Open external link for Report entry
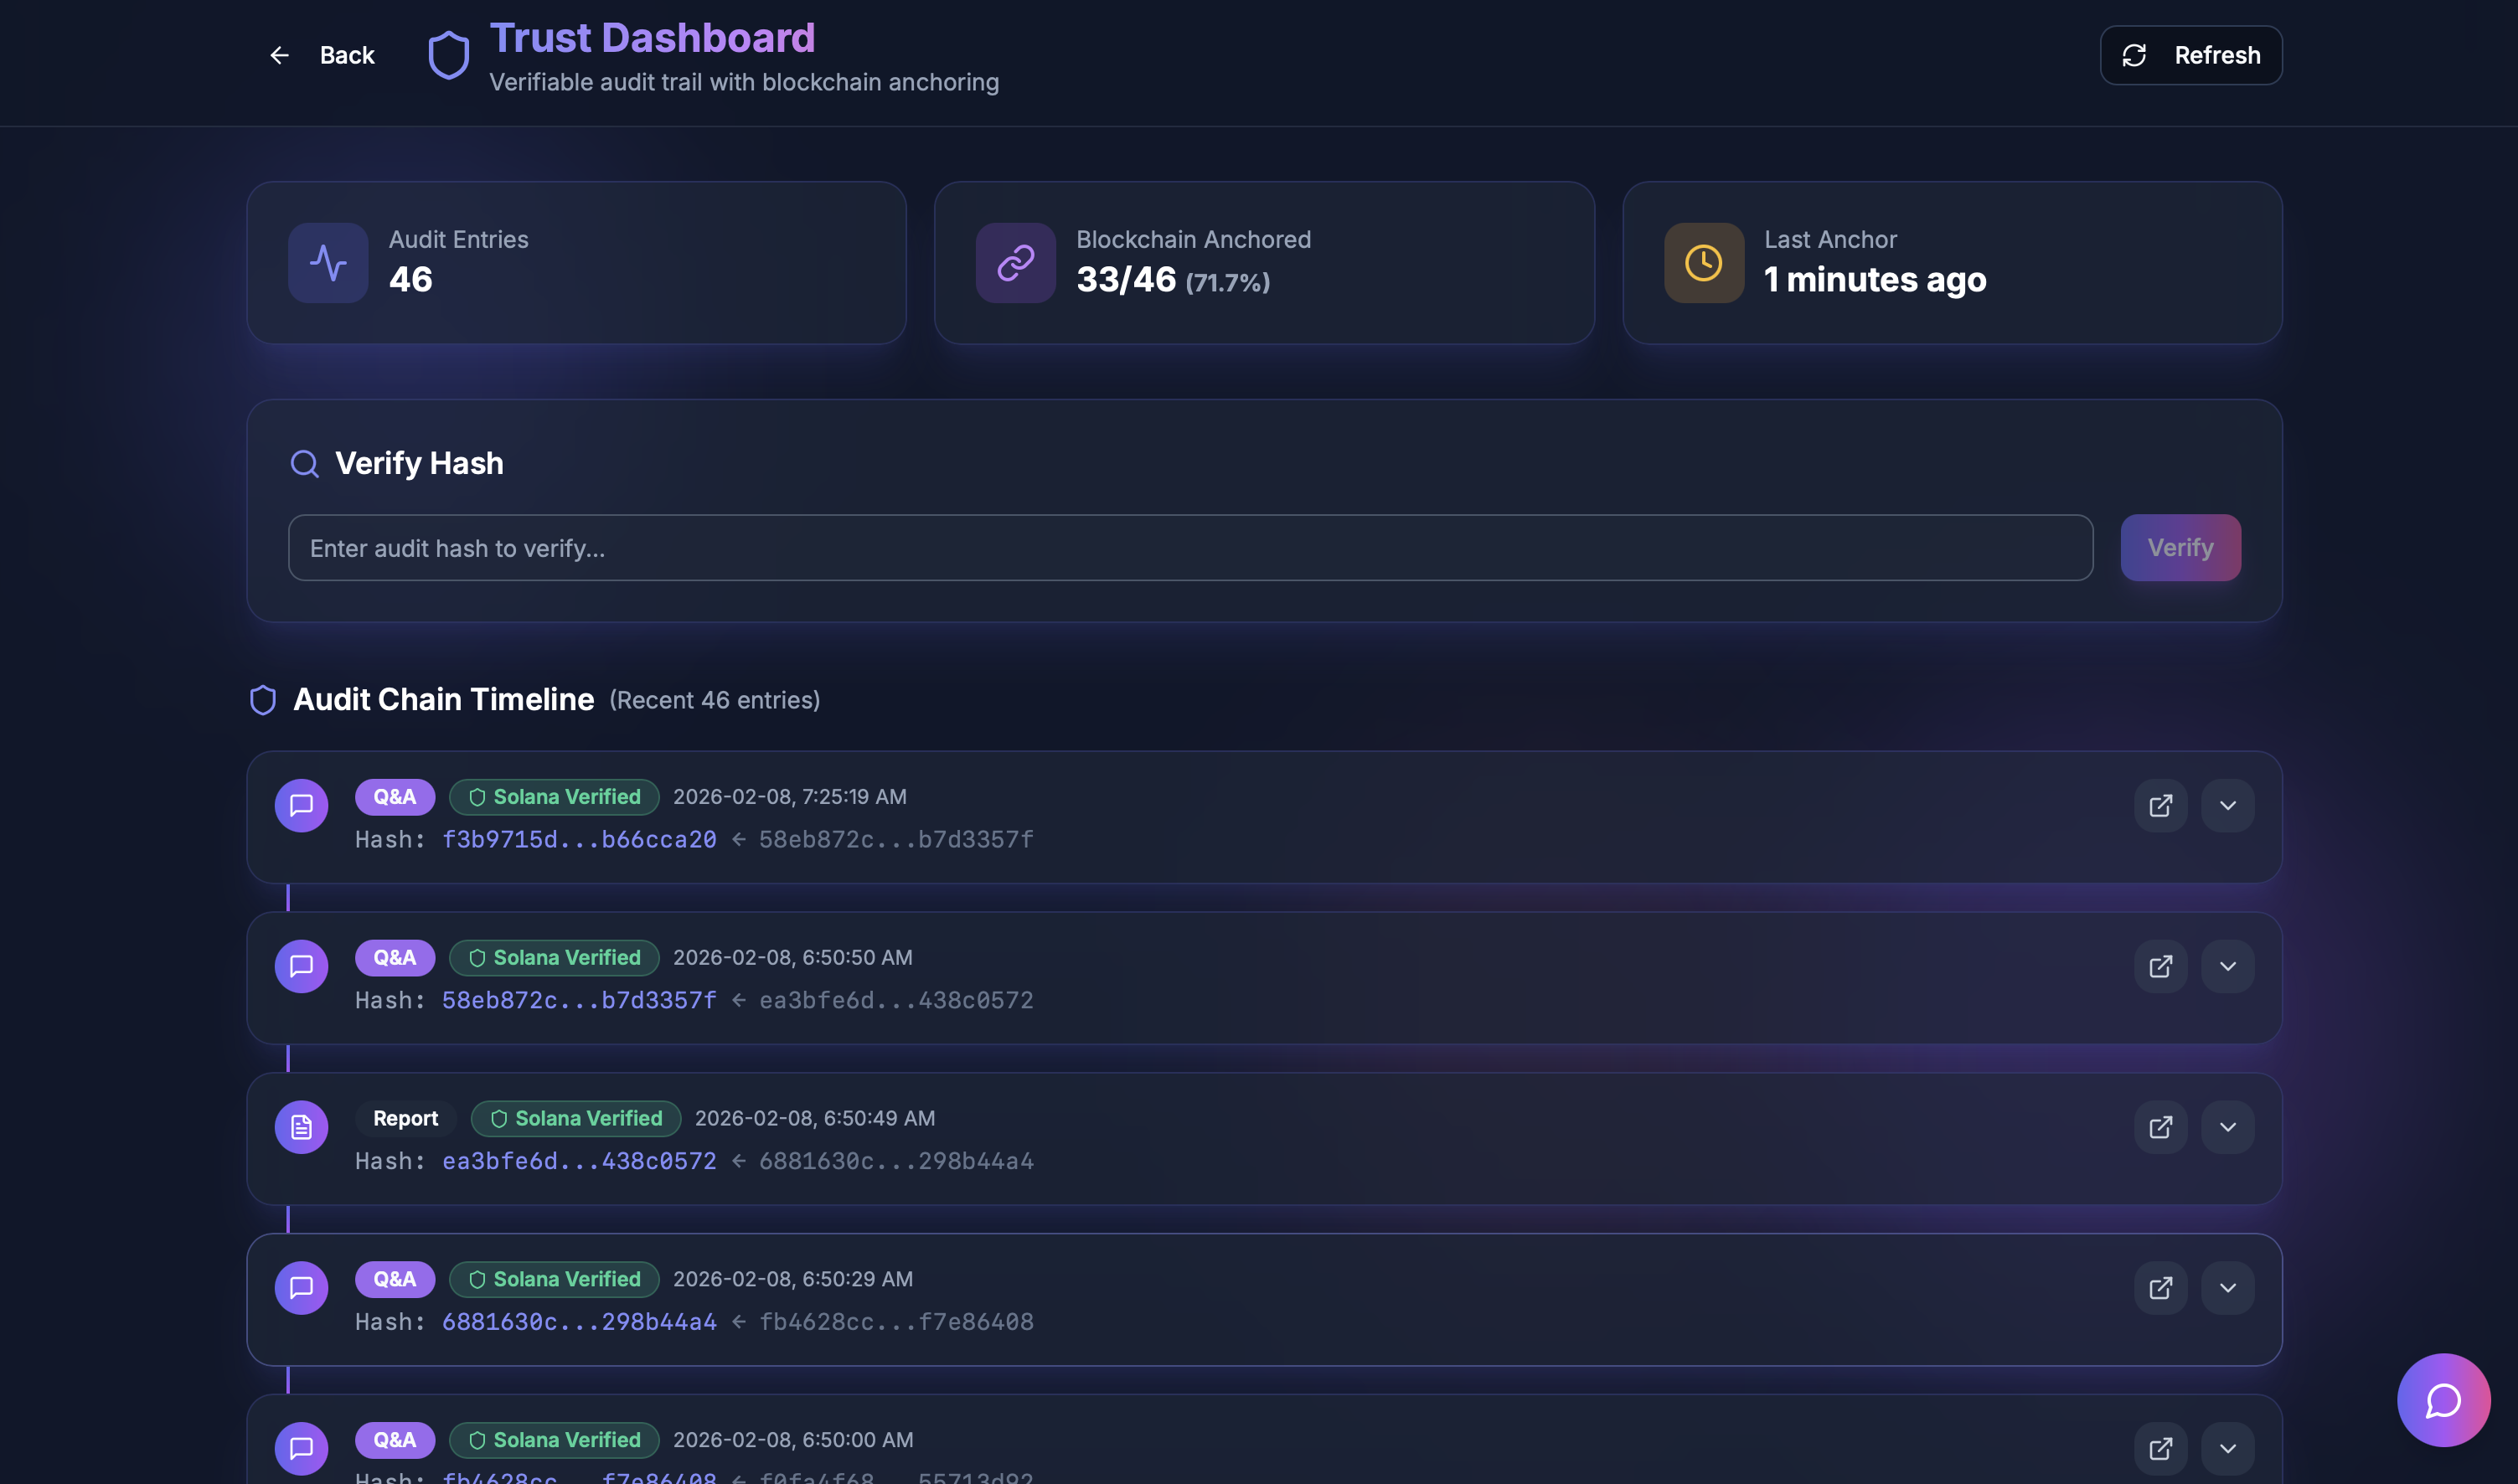2518x1484 pixels. [2160, 1127]
